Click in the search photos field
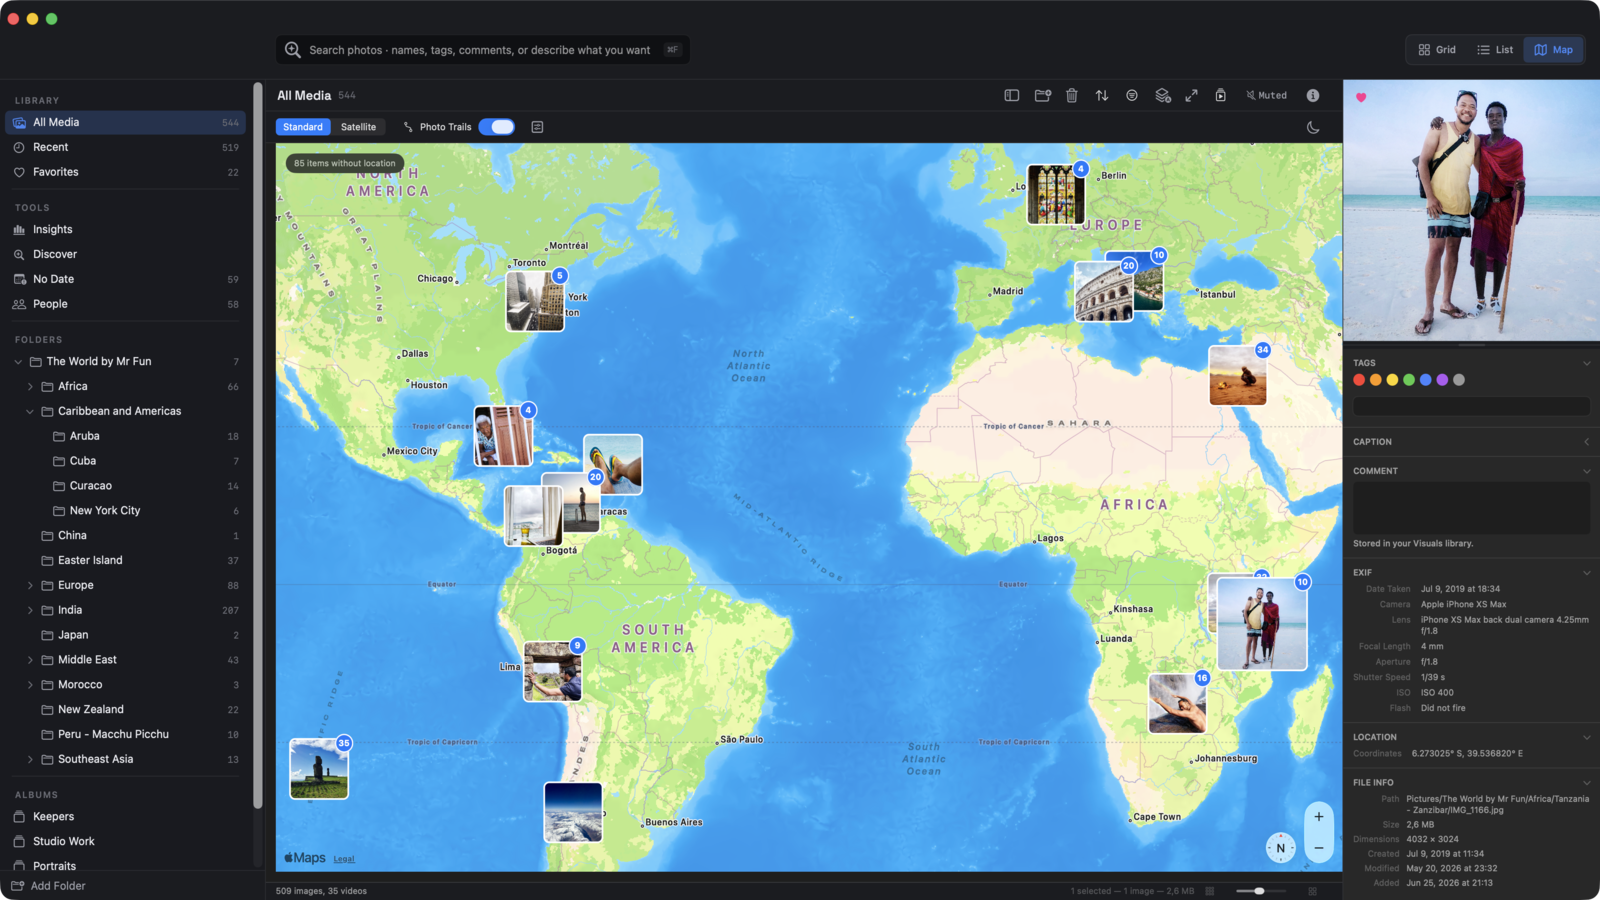Image resolution: width=1600 pixels, height=900 pixels. coord(482,50)
